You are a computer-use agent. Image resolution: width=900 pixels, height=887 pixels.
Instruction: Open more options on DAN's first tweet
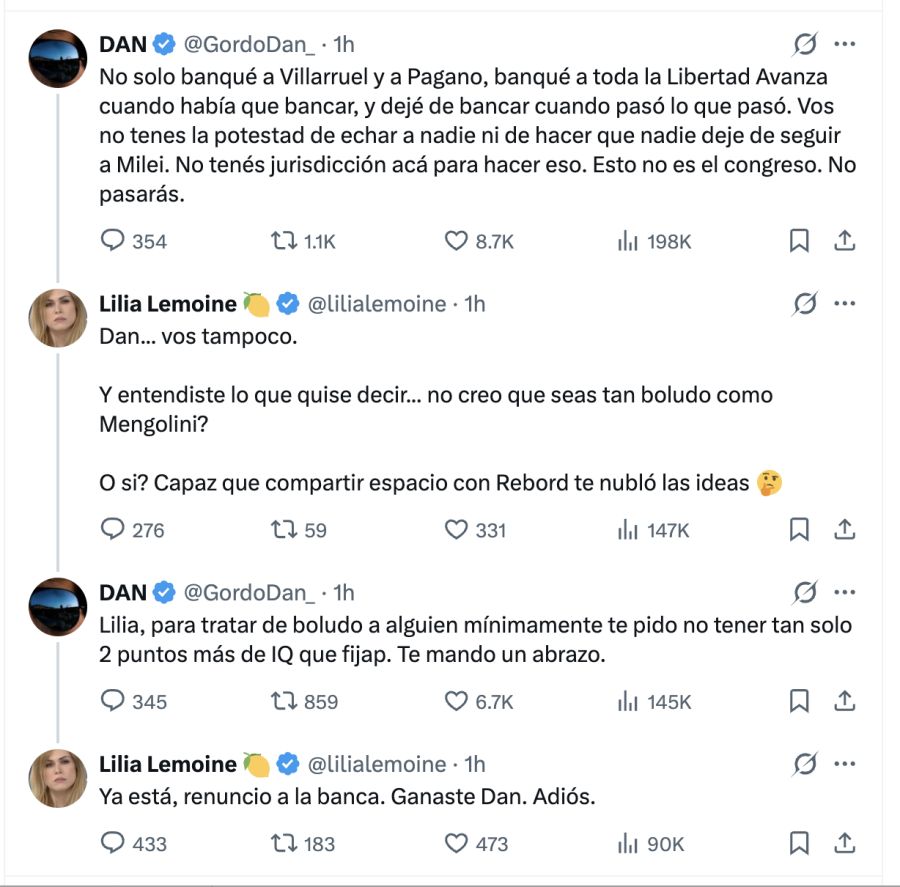(x=844, y=44)
